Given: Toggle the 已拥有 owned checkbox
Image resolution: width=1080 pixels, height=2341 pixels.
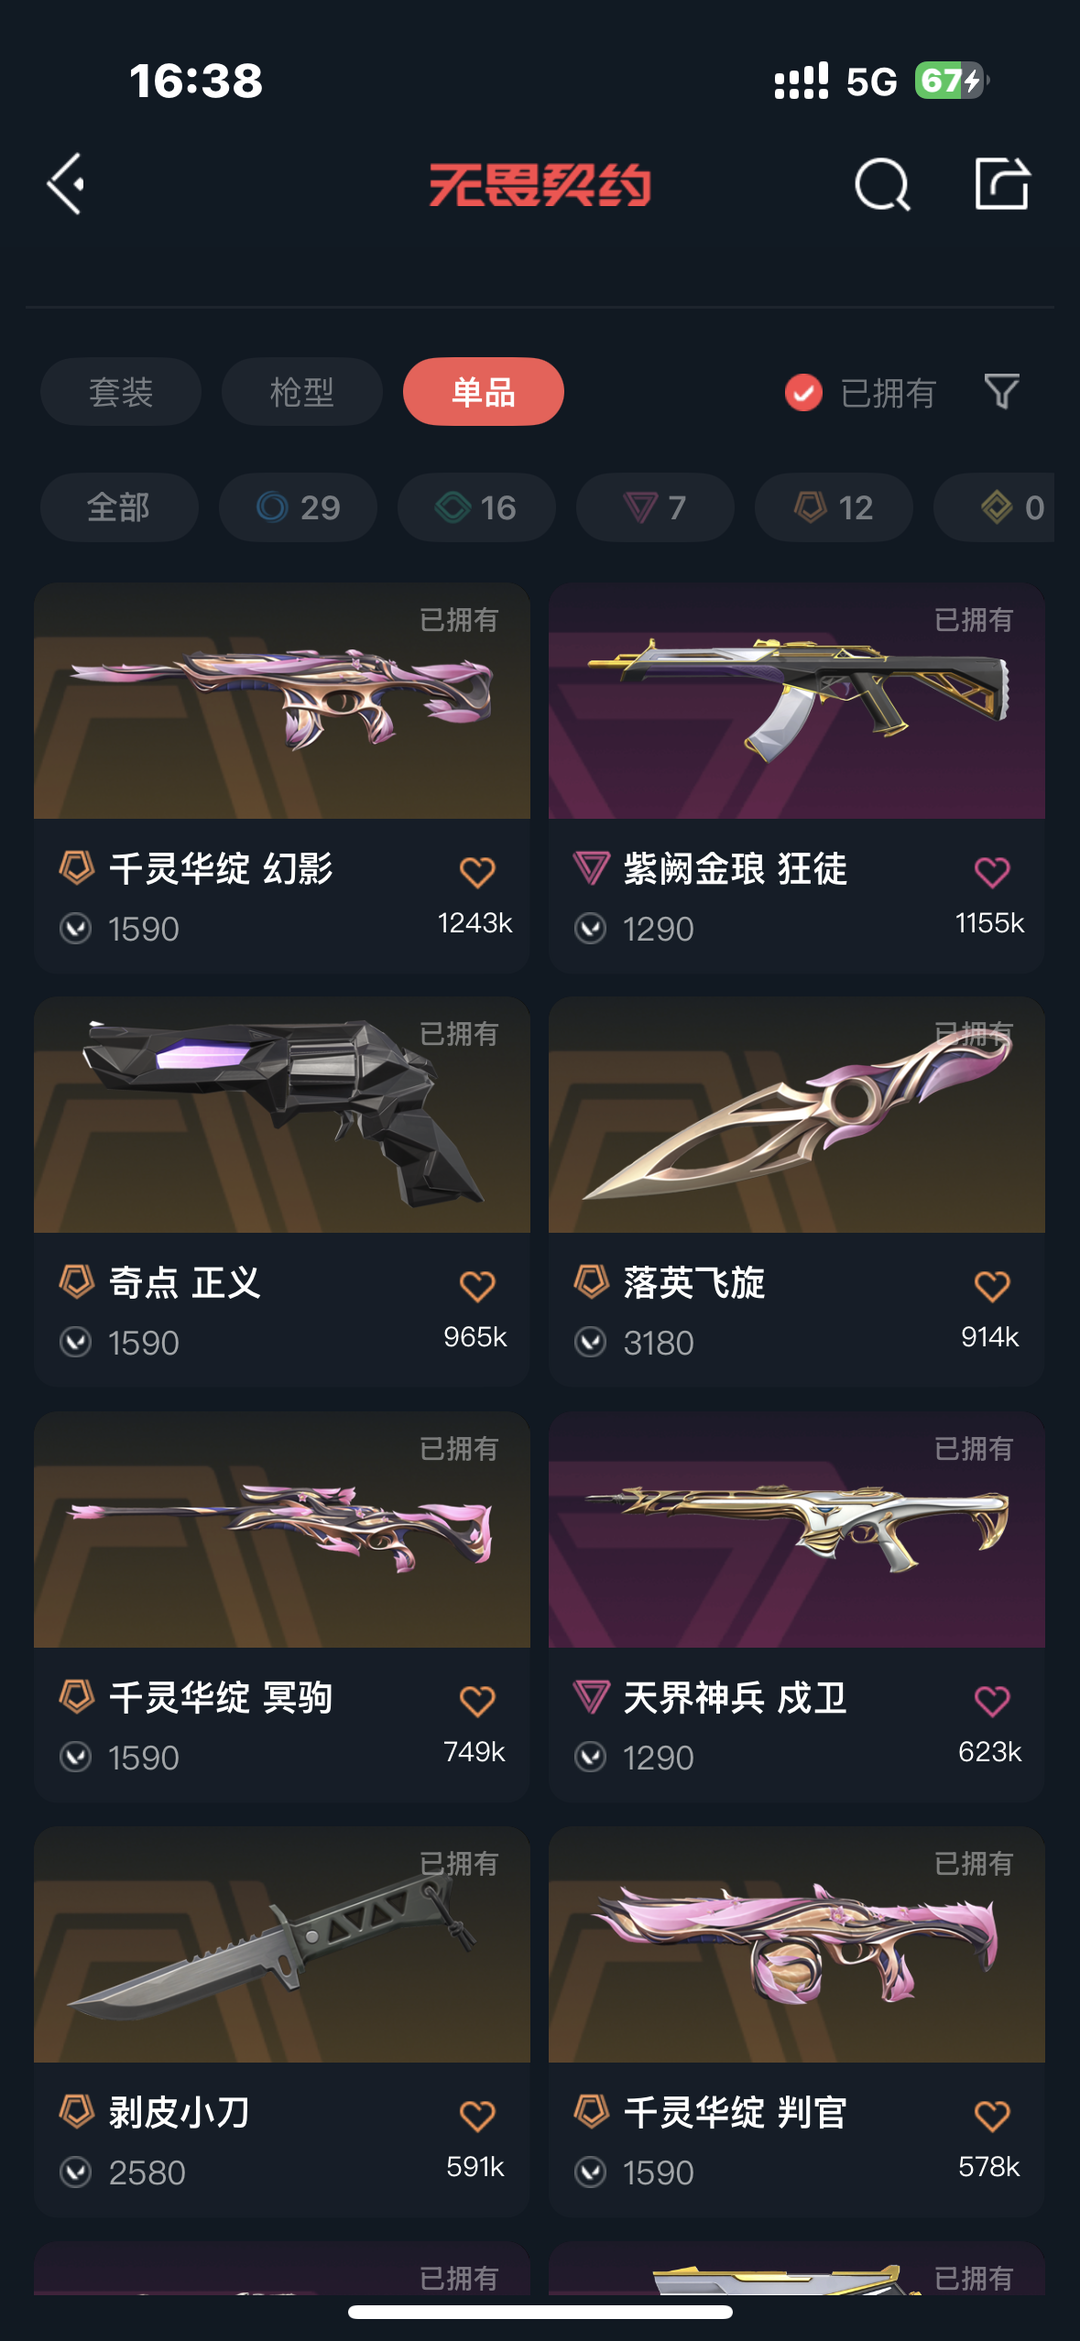Looking at the screenshot, I should coord(803,393).
